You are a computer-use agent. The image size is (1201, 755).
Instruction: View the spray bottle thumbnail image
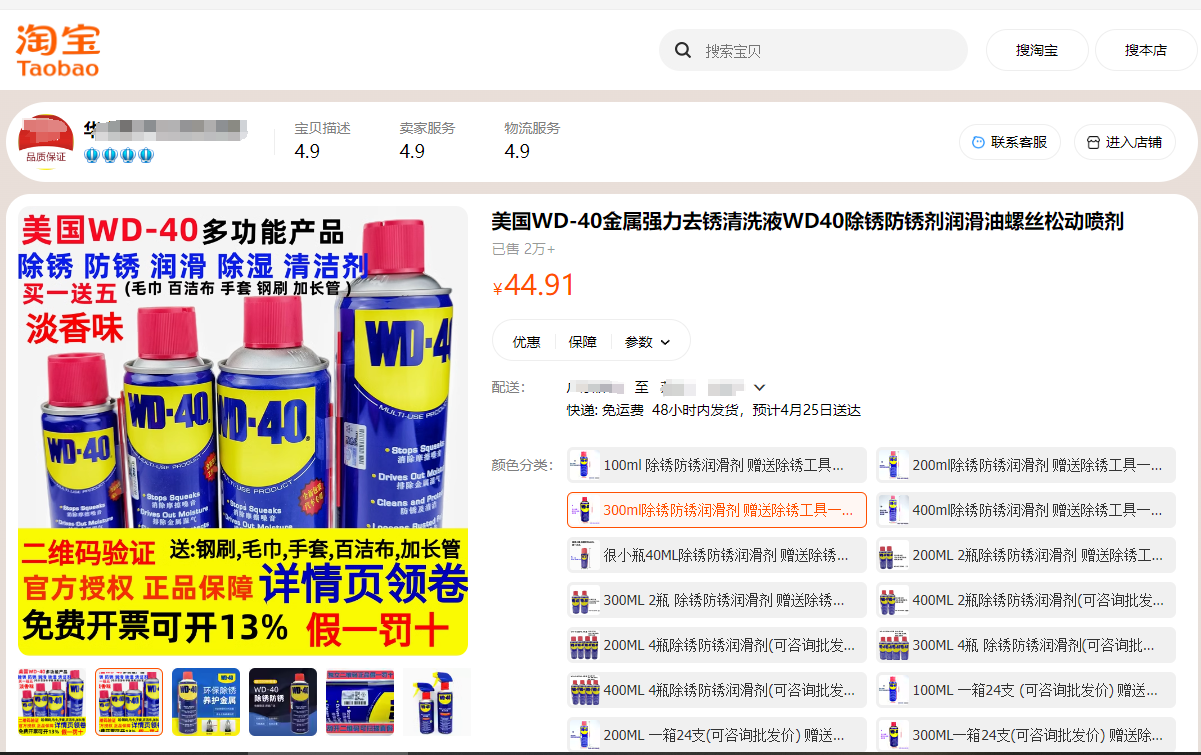(436, 701)
